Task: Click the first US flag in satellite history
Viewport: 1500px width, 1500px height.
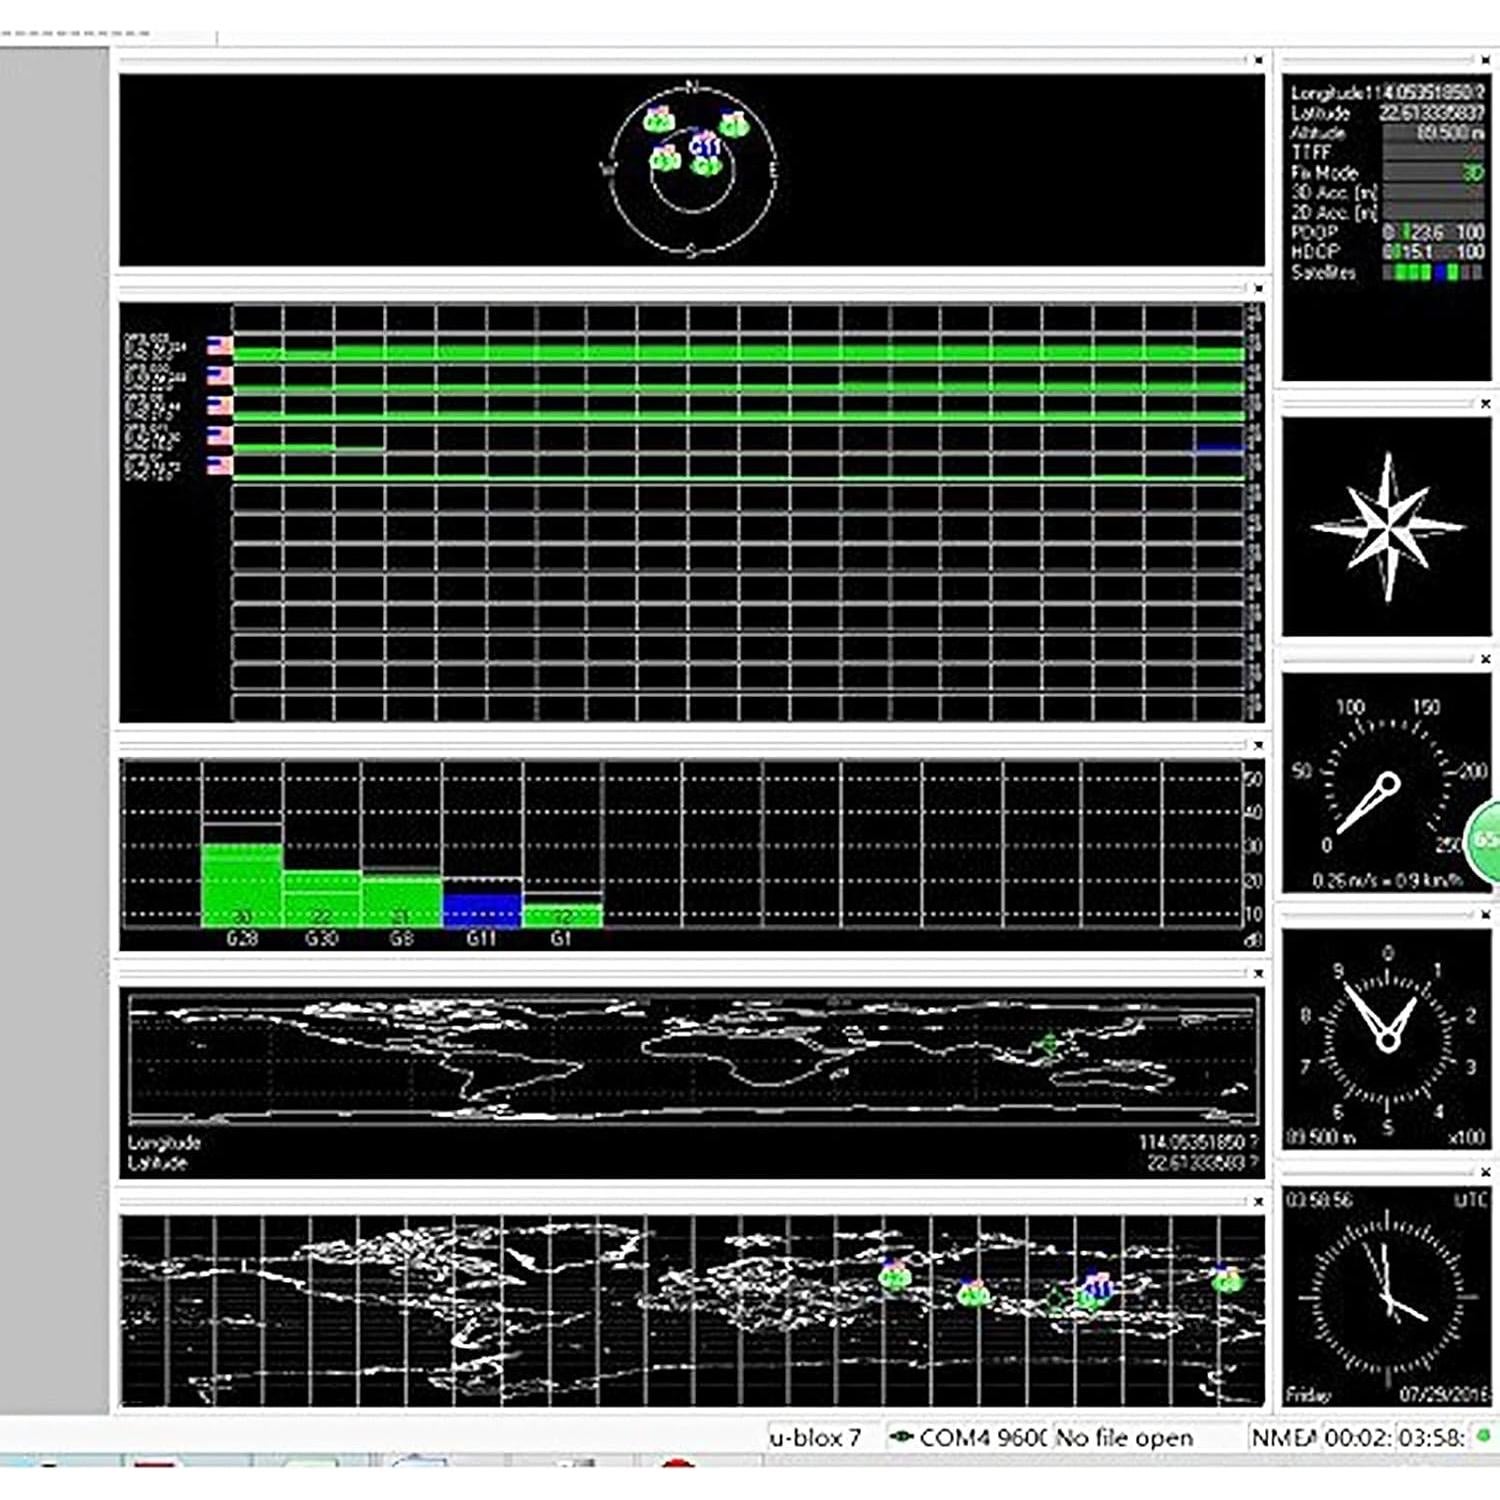Action: (x=219, y=345)
